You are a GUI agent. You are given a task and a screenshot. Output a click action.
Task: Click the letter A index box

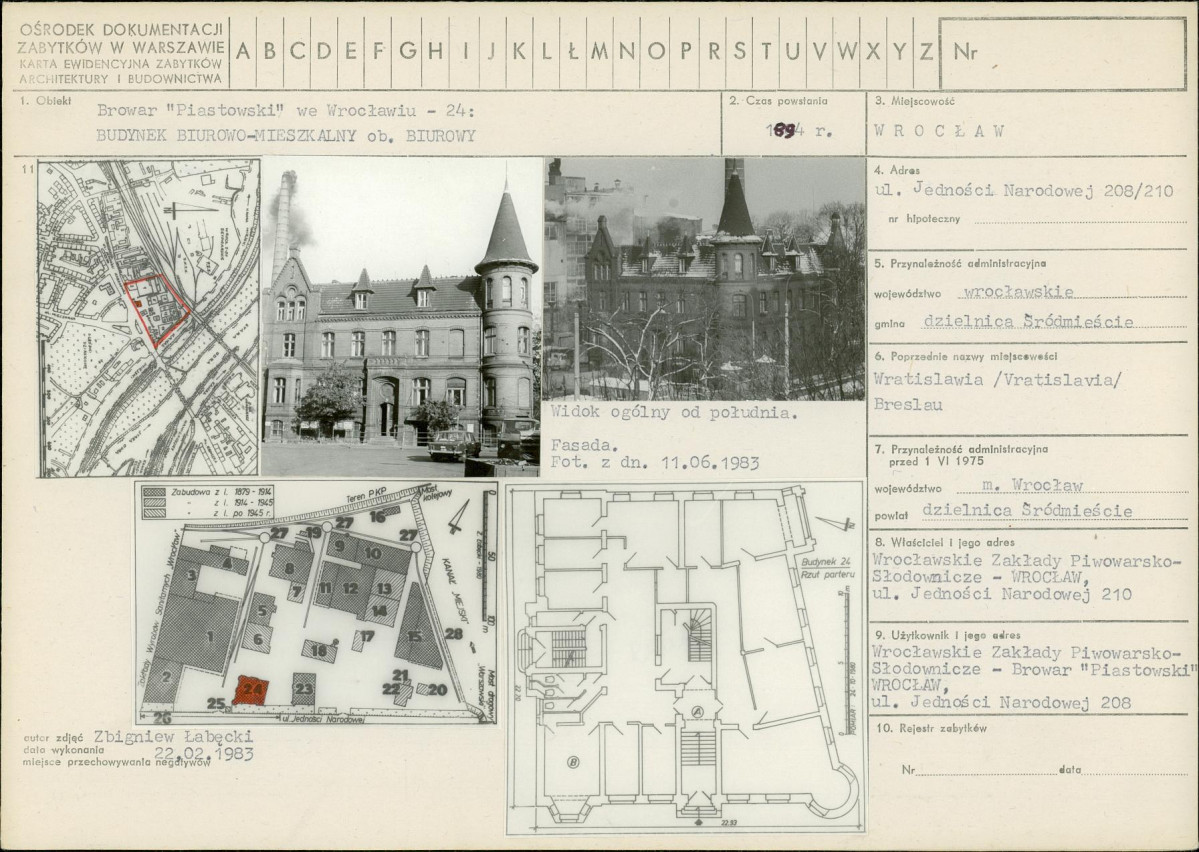pyautogui.click(x=243, y=52)
